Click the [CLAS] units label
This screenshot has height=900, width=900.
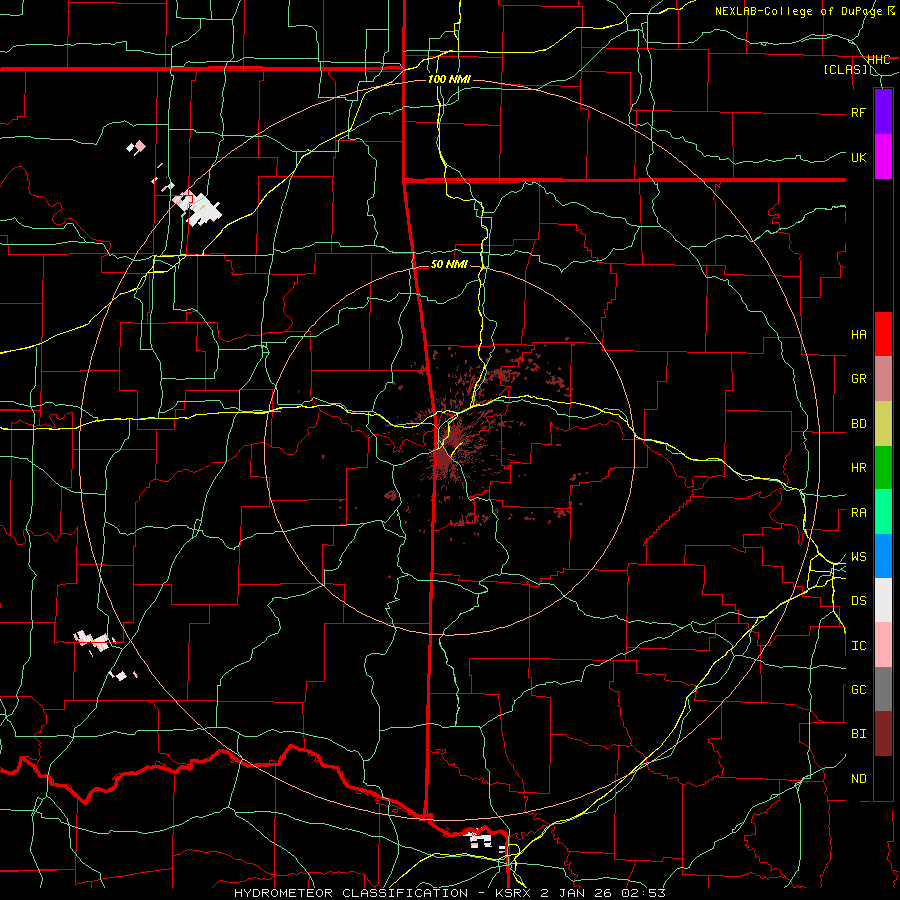(845, 69)
